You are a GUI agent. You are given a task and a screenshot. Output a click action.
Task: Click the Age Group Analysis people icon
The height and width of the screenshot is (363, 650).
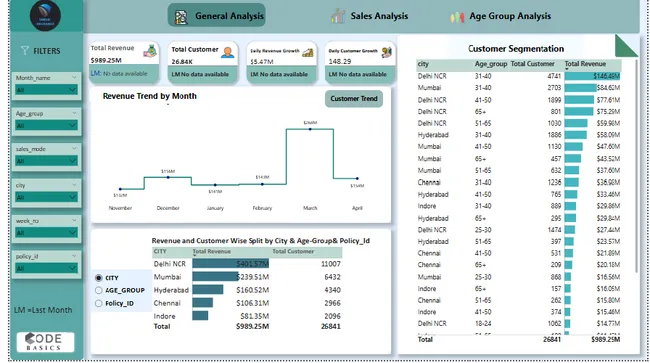point(457,17)
